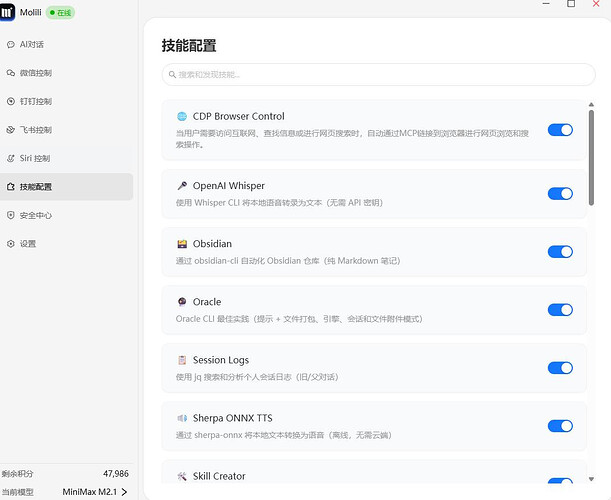Viewport: 611px width, 500px height.
Task: Click the Sherpa ONNX TTS title
Action: [232, 418]
